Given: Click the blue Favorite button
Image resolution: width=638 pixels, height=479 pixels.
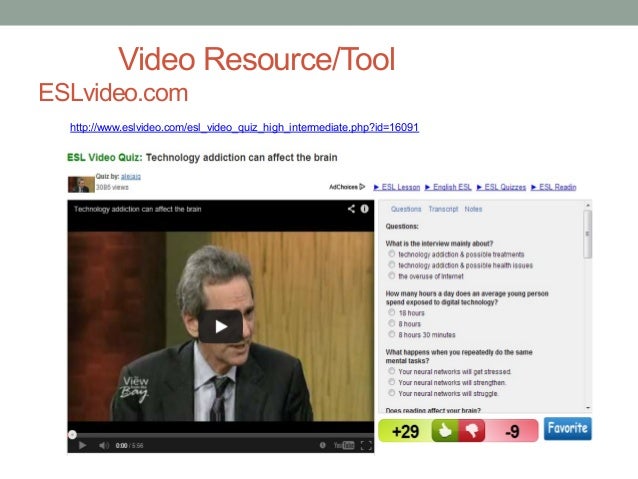Looking at the screenshot, I should pyautogui.click(x=568, y=429).
